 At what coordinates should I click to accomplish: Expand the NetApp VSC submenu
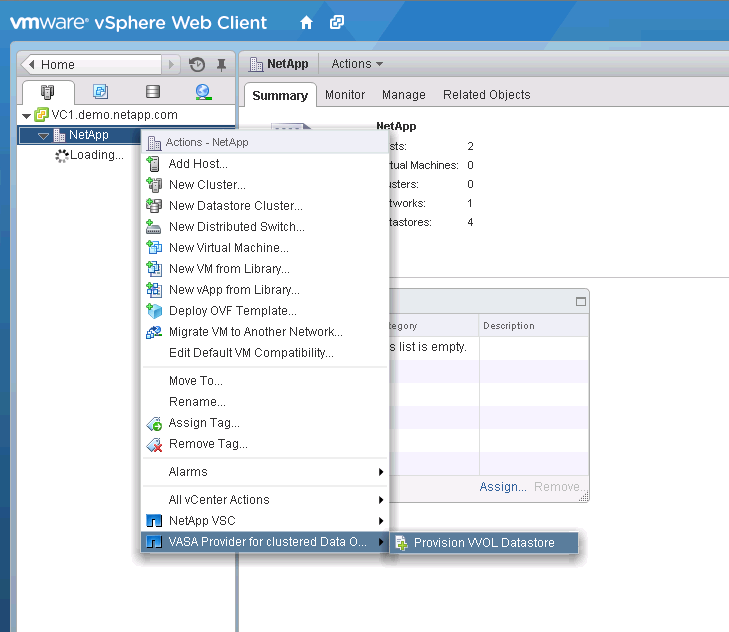click(x=265, y=520)
